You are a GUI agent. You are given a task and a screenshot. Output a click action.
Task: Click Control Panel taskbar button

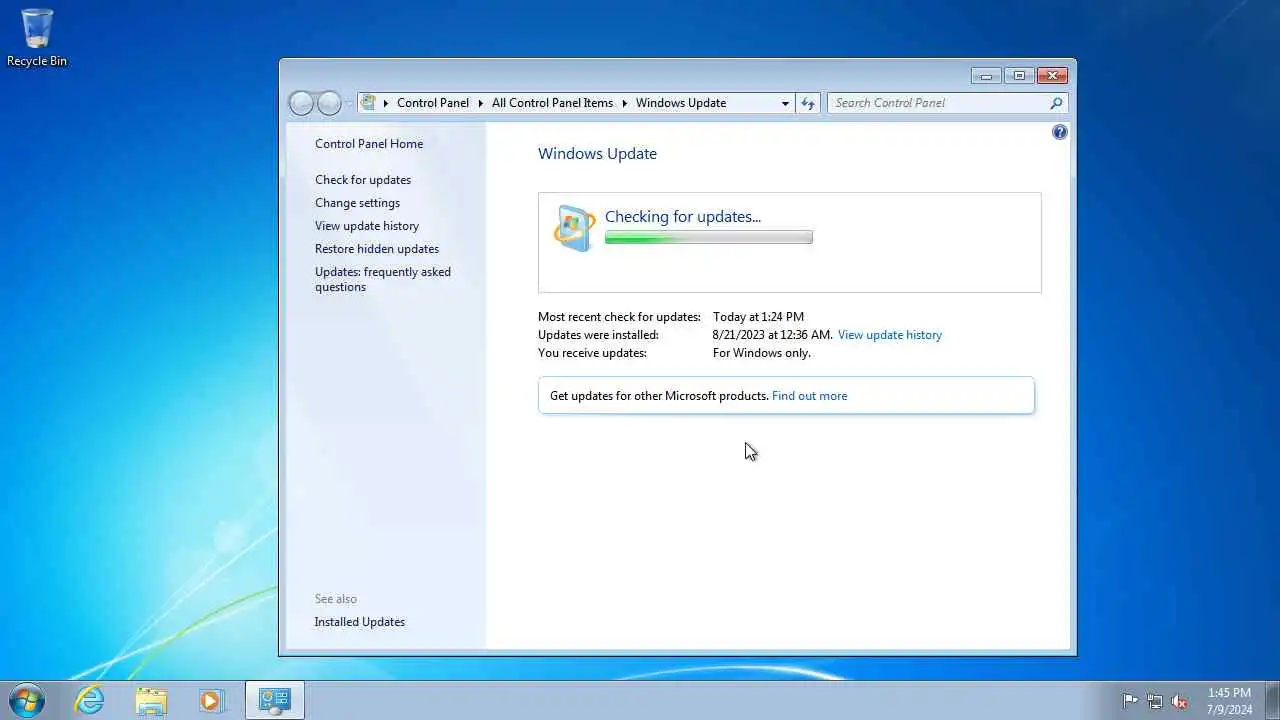tap(274, 700)
